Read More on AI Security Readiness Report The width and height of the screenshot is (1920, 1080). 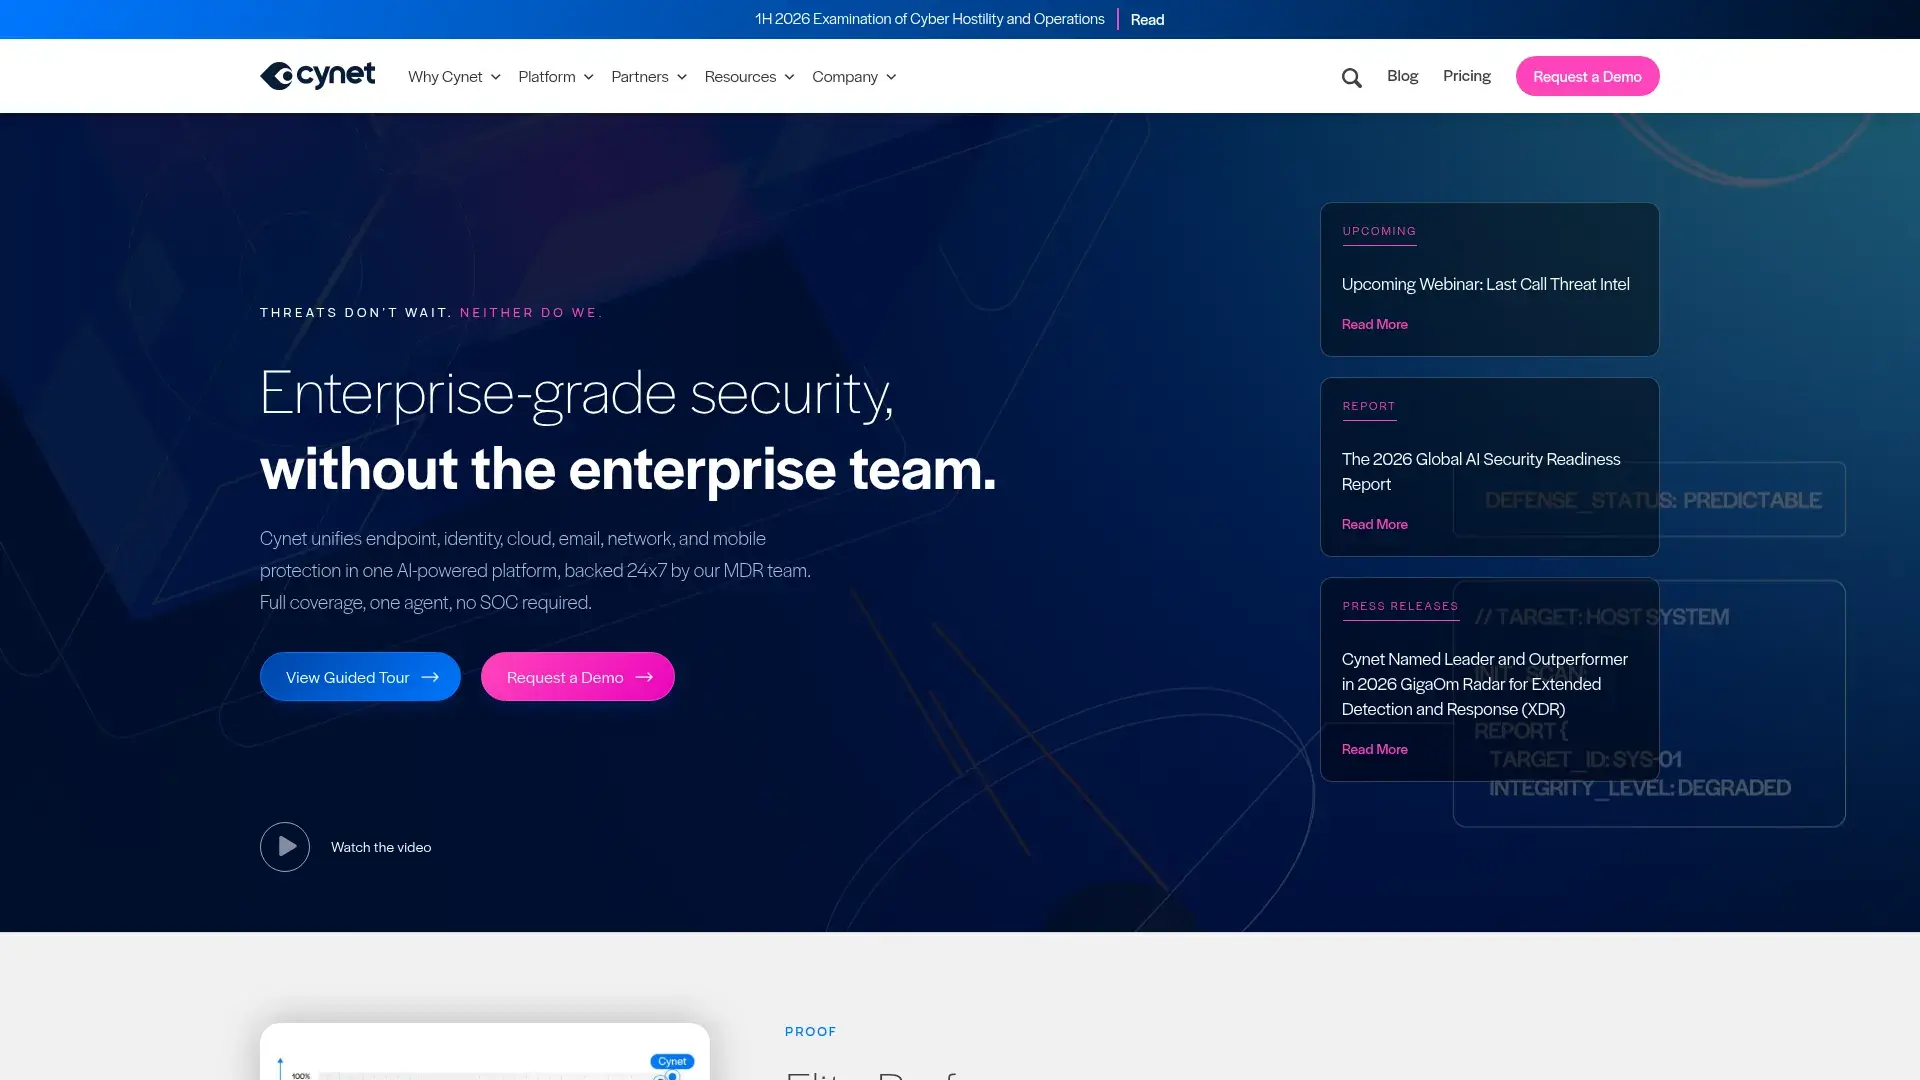point(1374,524)
